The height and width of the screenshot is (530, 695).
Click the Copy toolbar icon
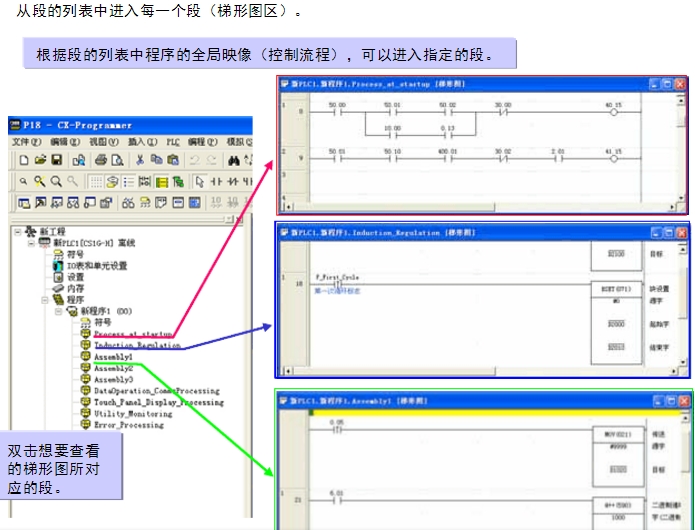[156, 160]
